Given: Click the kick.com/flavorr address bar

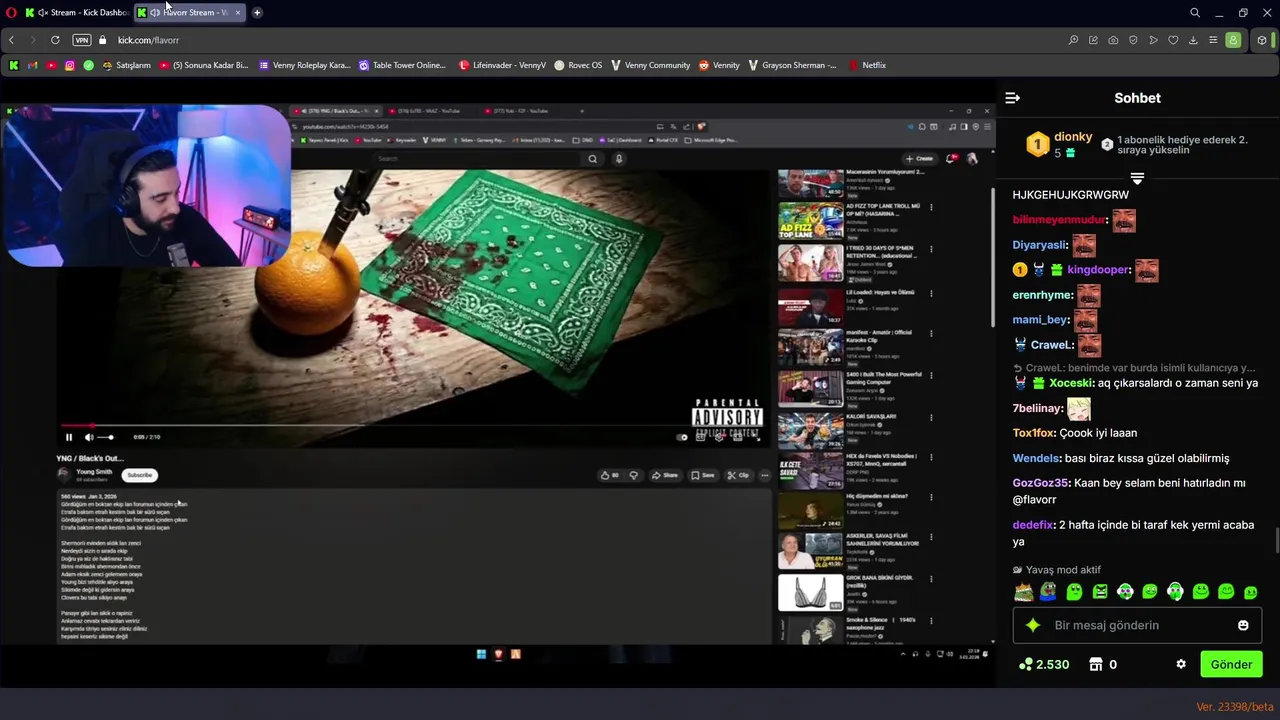Looking at the screenshot, I should 148,40.
